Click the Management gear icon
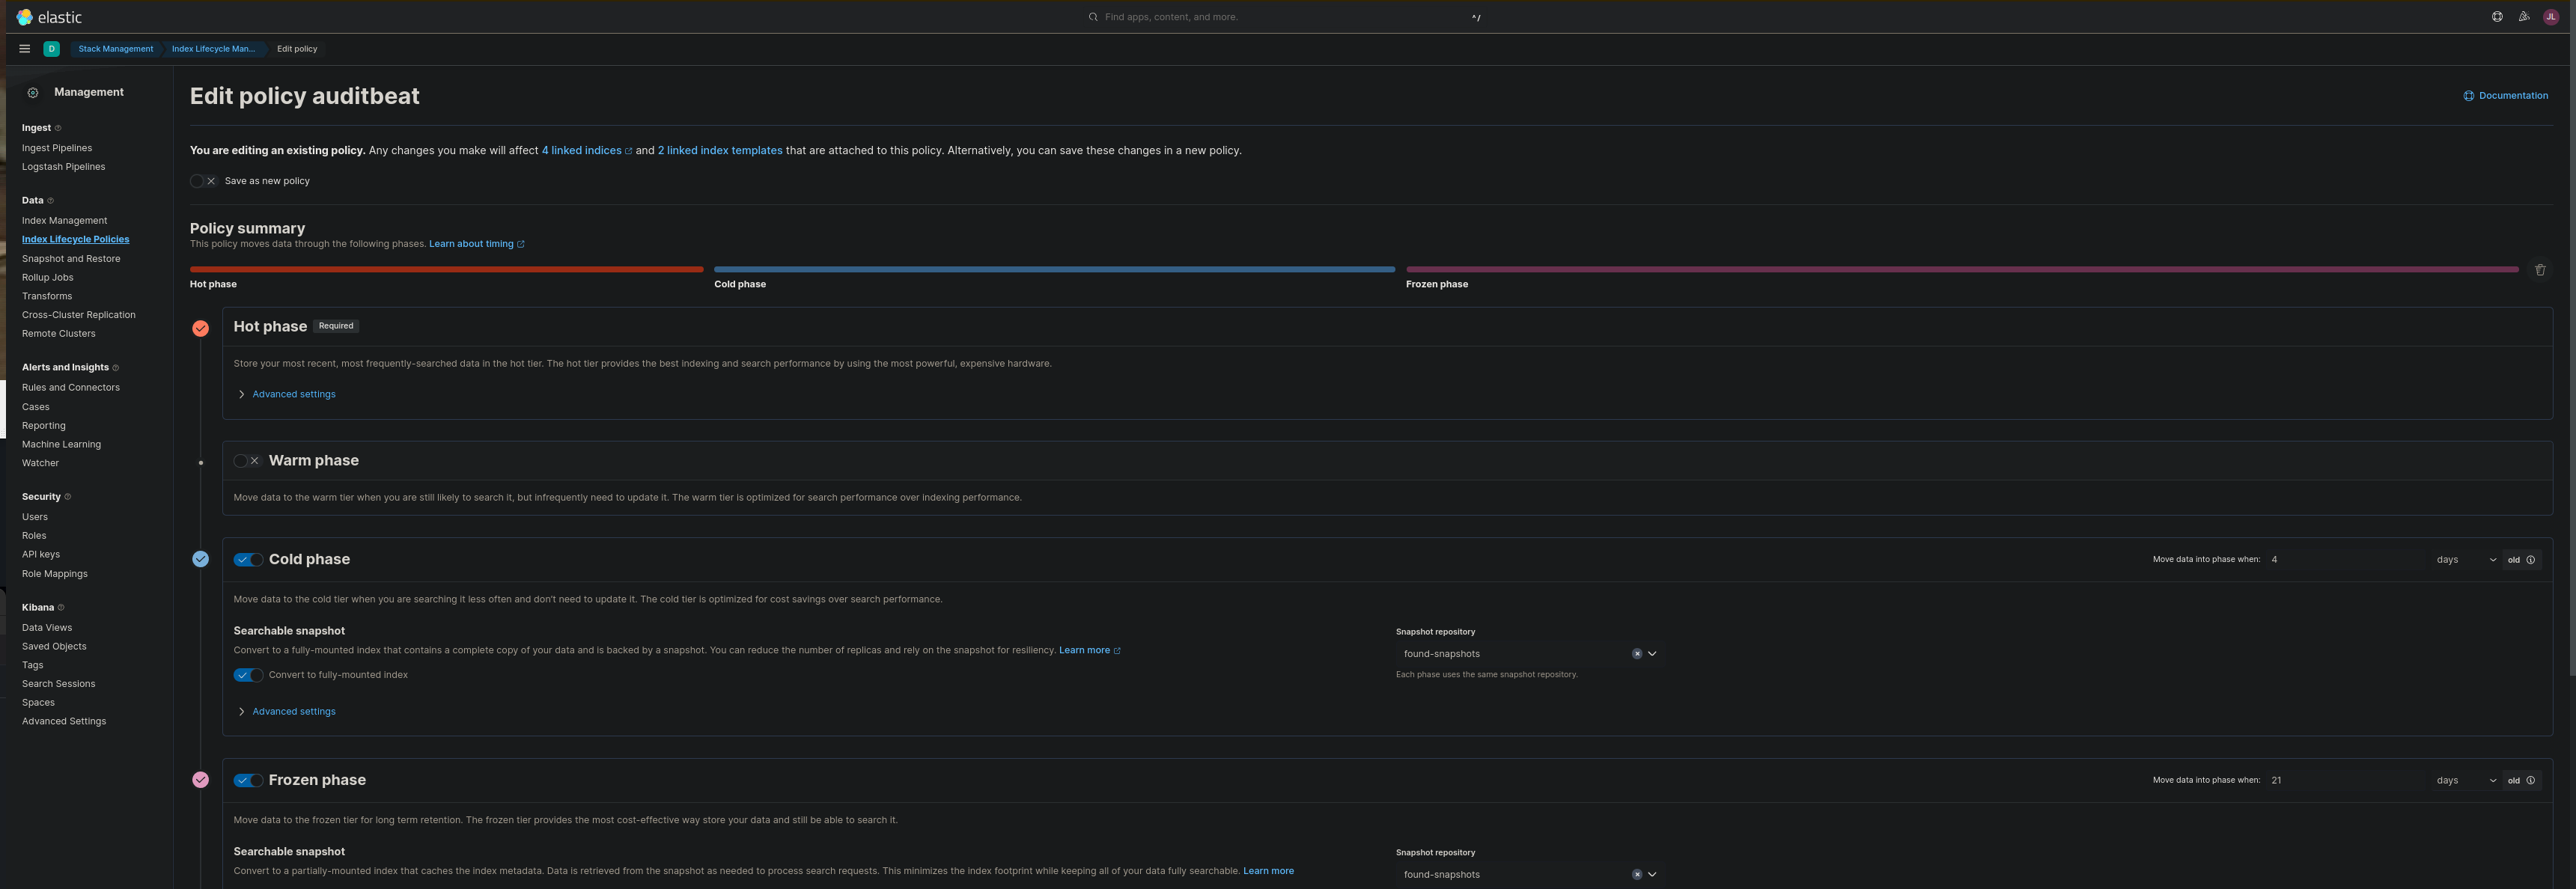 point(33,92)
